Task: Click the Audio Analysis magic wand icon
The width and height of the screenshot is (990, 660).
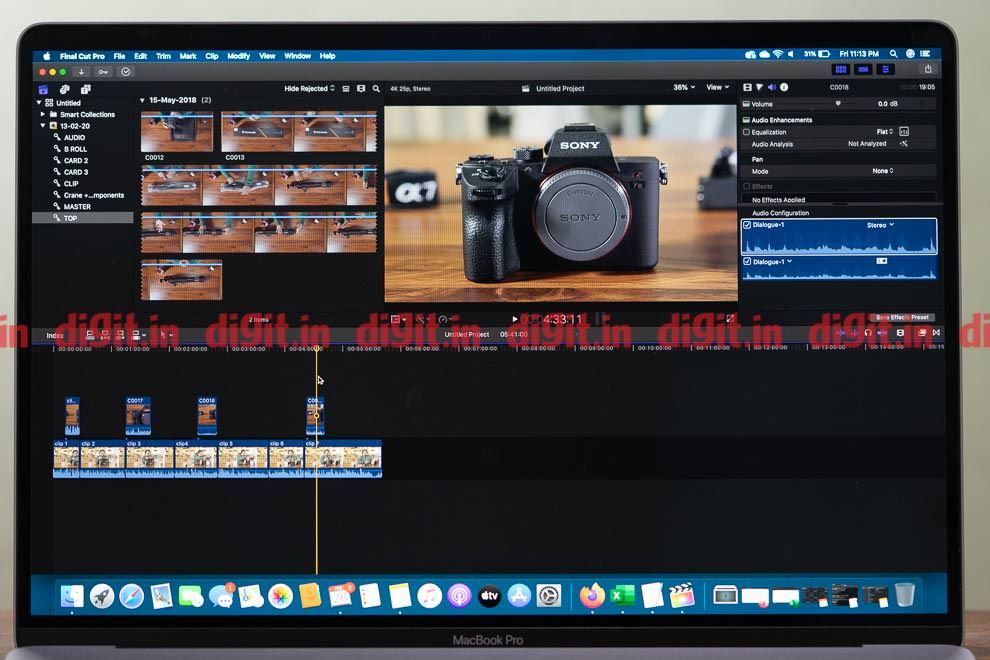Action: 904,143
